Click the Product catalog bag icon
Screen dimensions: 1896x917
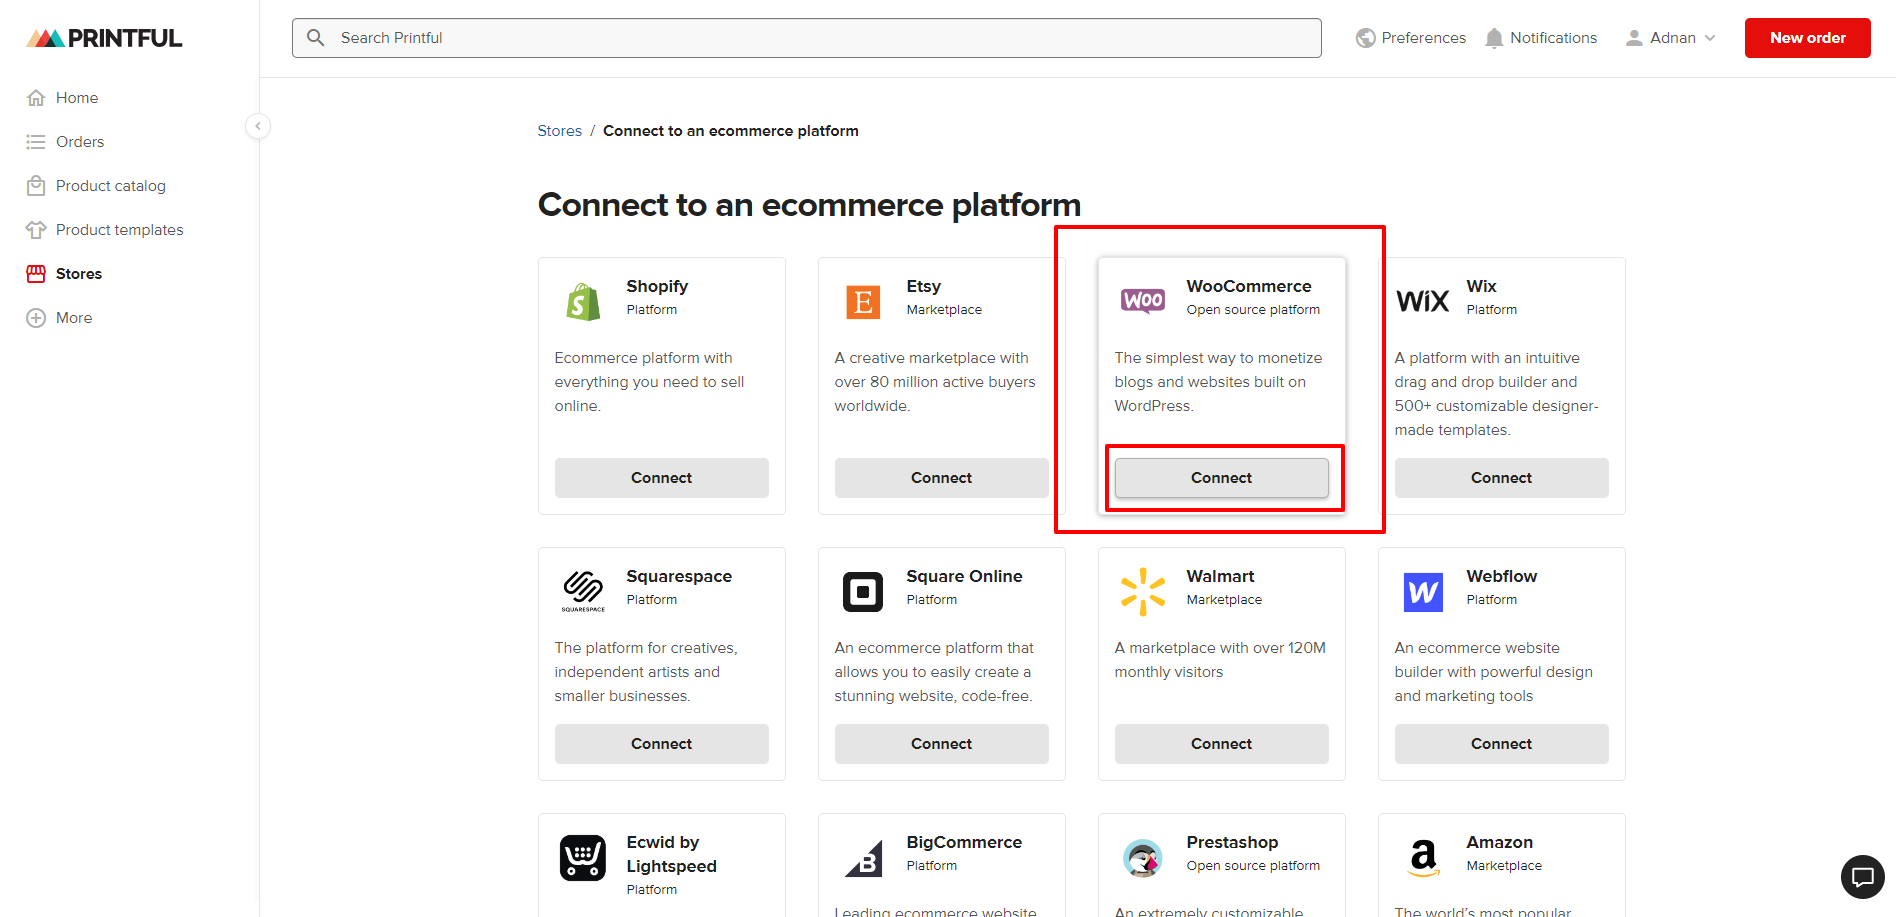[x=36, y=186]
